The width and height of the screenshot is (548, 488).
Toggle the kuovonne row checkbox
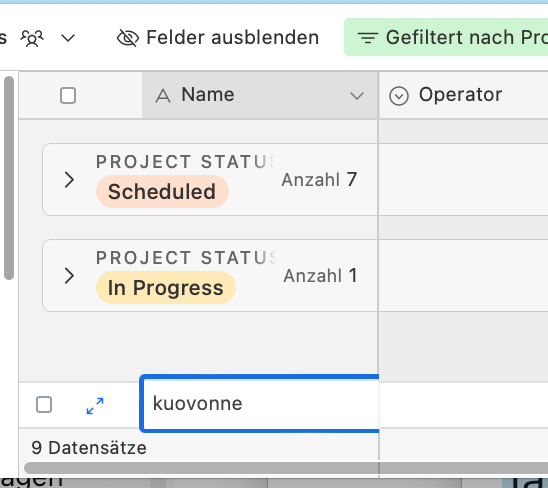click(44, 404)
